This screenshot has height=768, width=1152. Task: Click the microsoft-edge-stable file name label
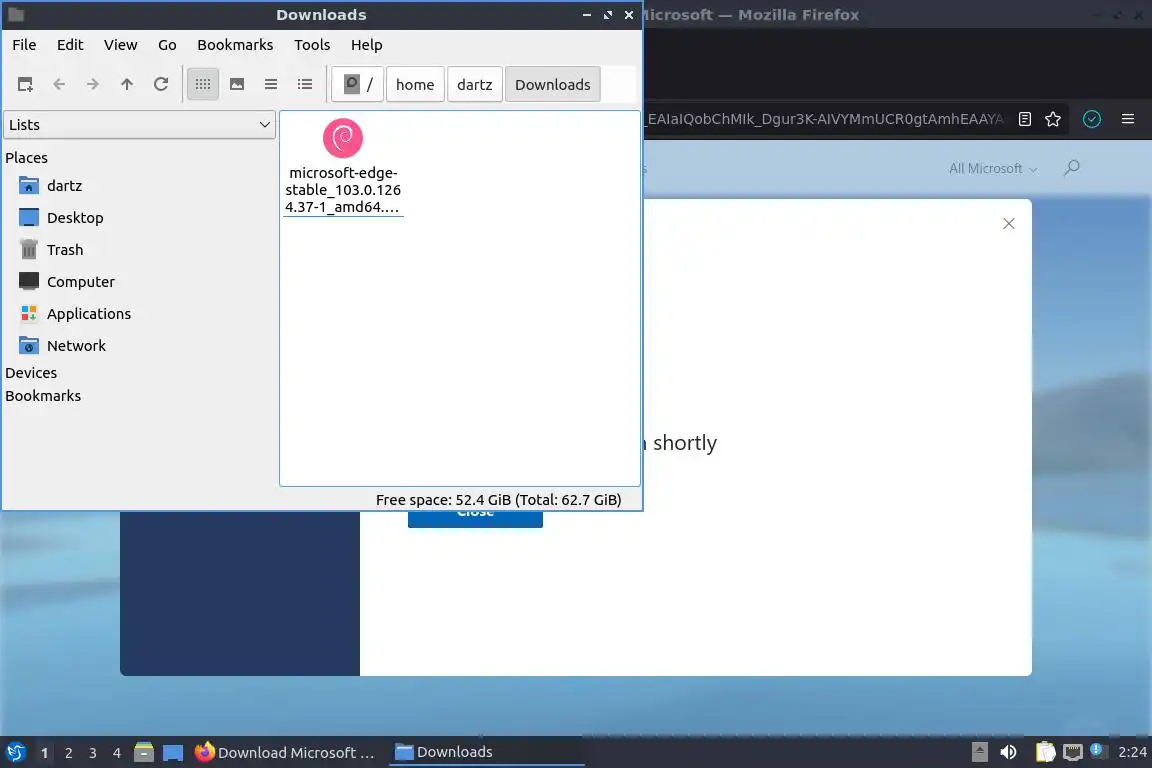pyautogui.click(x=343, y=190)
